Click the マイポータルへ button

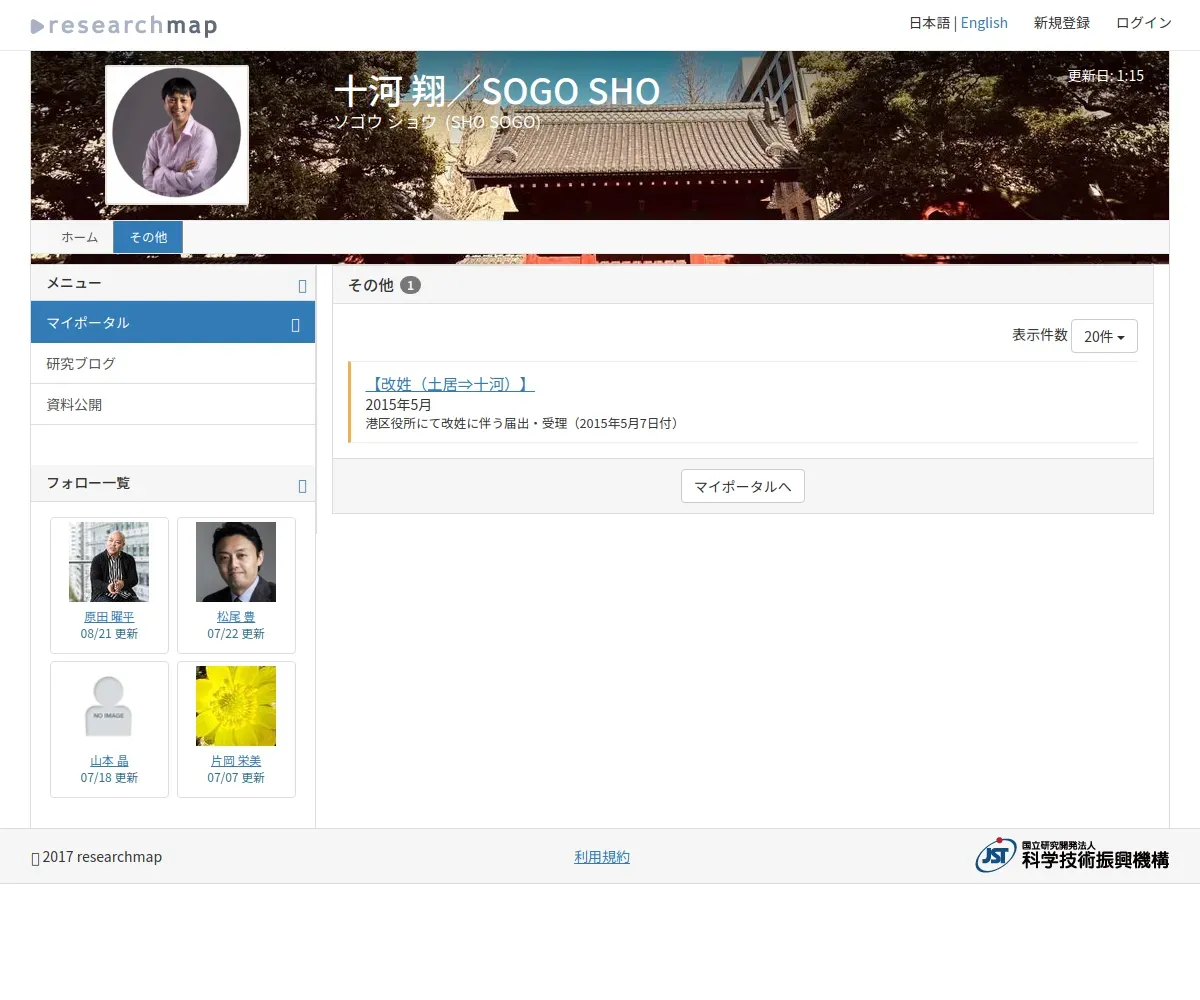743,486
